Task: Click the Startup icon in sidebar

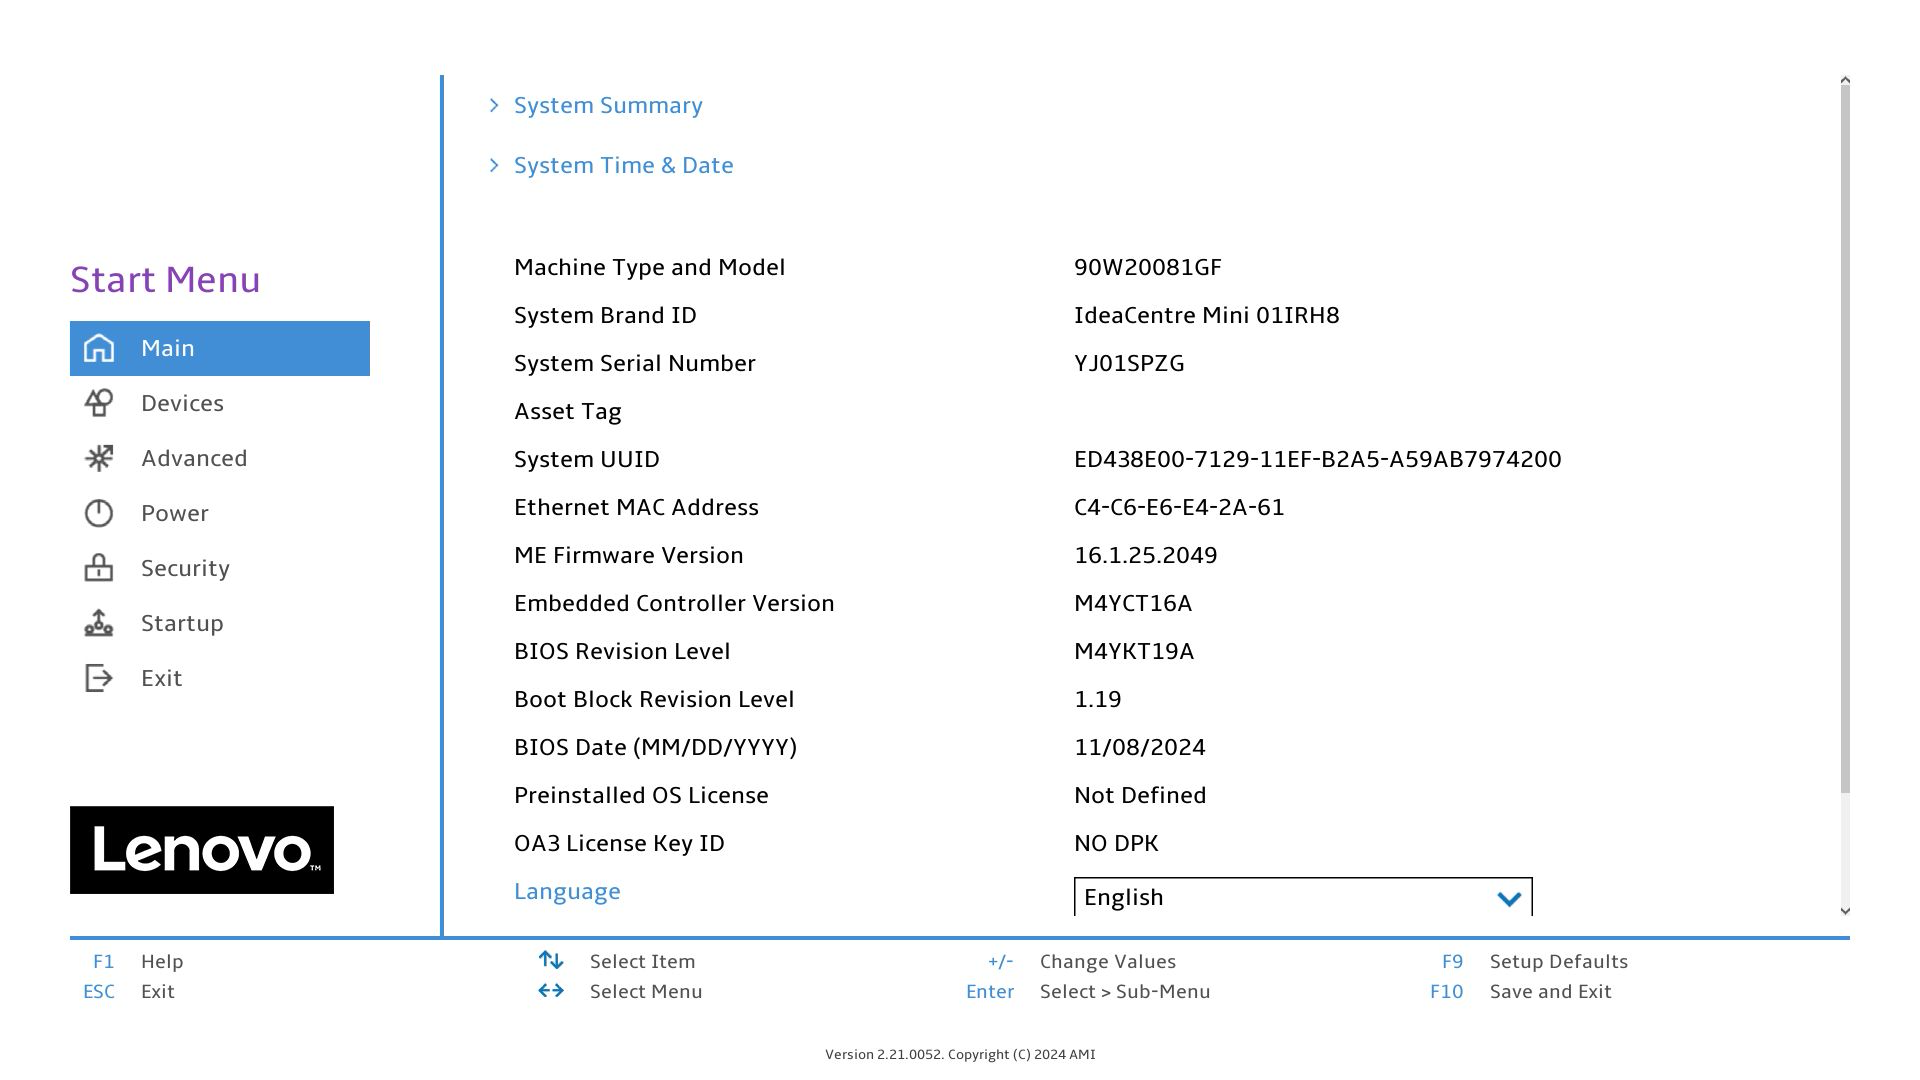Action: pyautogui.click(x=99, y=623)
